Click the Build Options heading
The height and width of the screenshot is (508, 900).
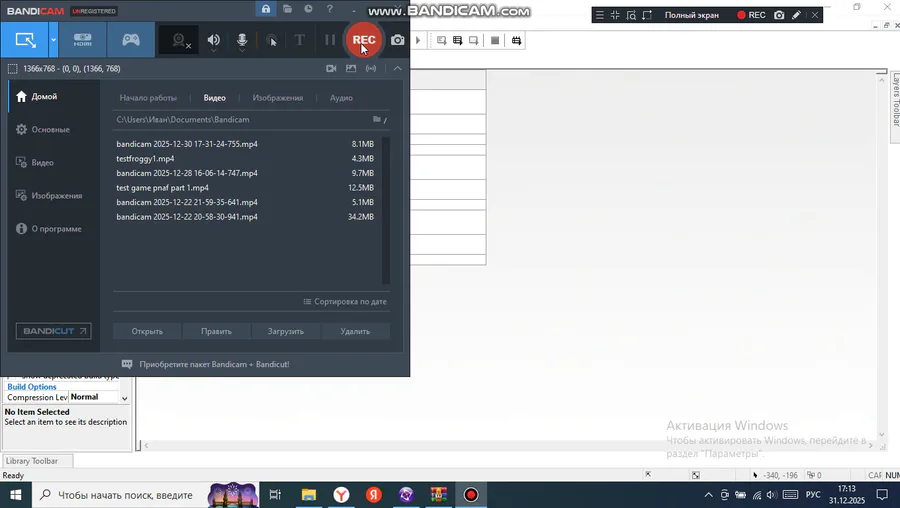coord(32,387)
